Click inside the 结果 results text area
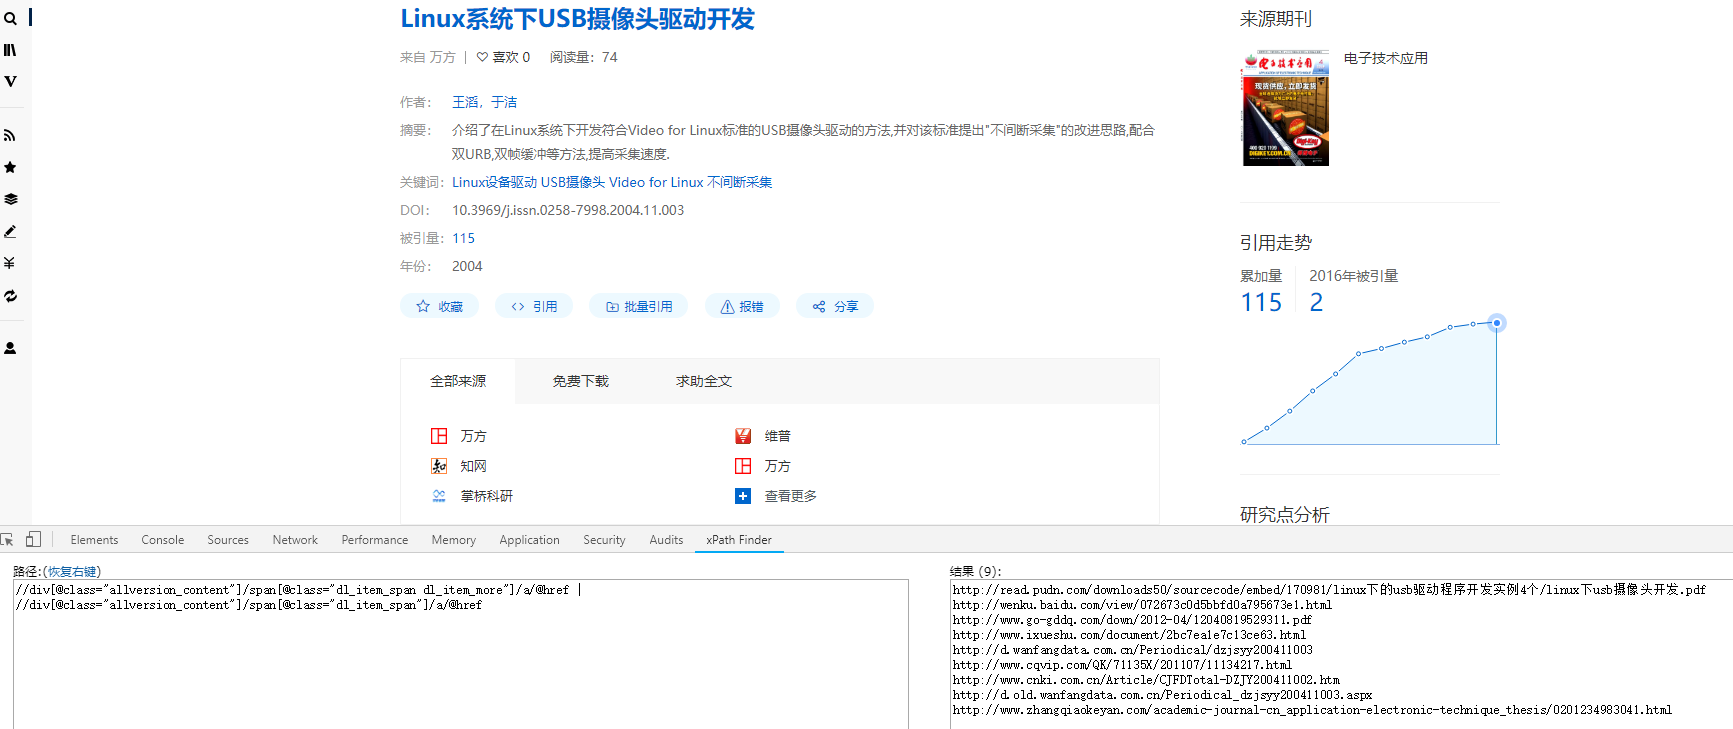The width and height of the screenshot is (1733, 729). point(1341,654)
